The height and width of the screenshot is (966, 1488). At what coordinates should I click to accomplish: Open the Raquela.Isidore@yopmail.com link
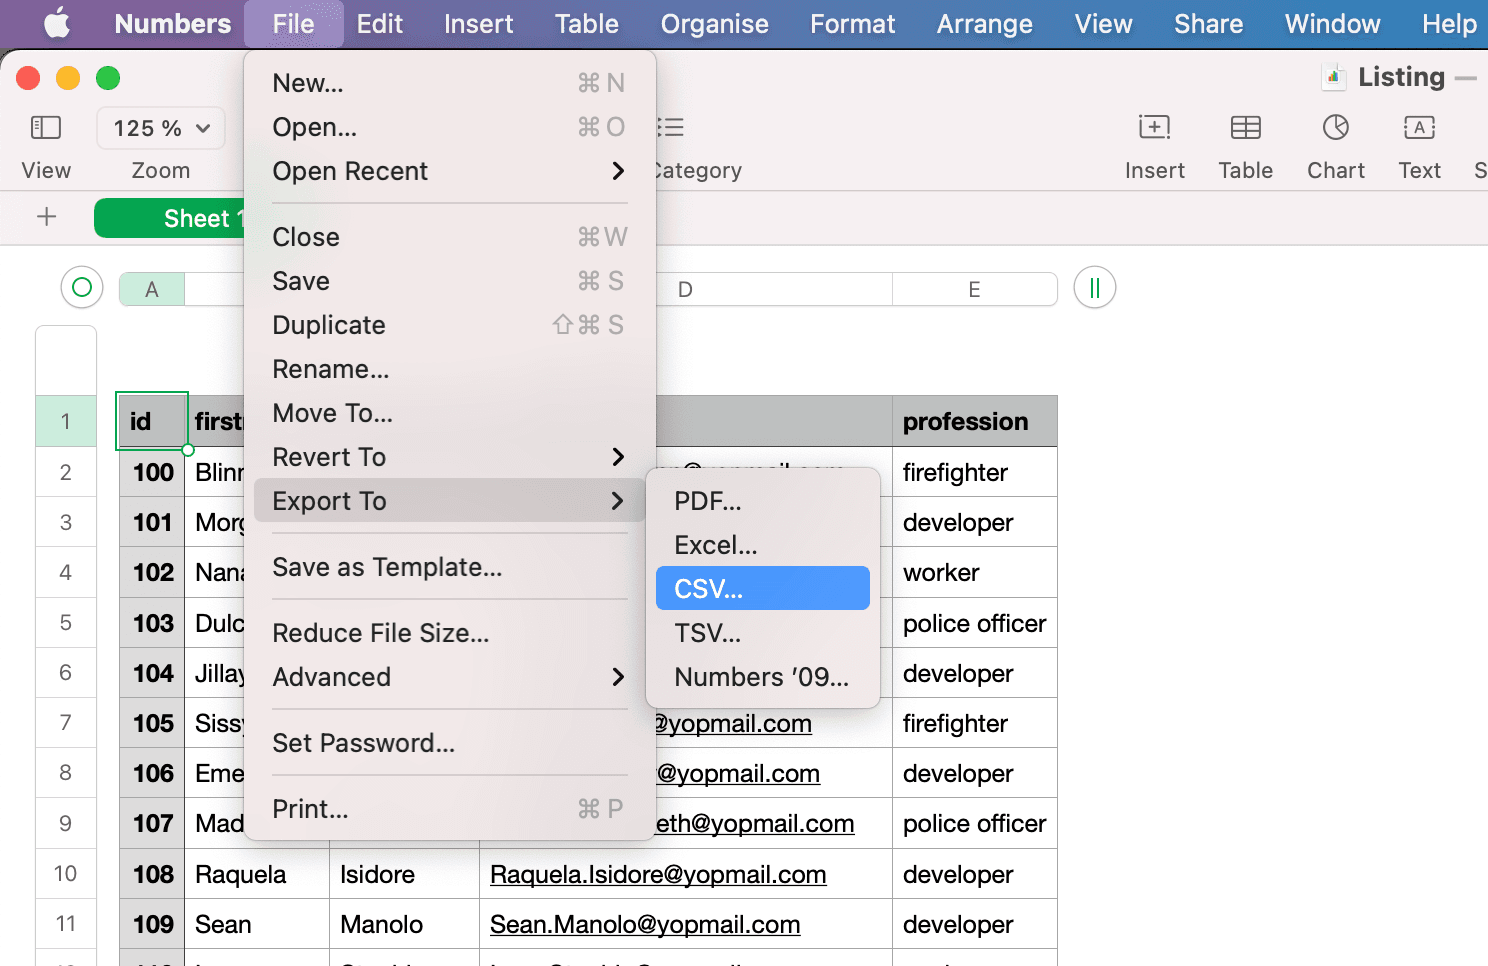click(657, 874)
